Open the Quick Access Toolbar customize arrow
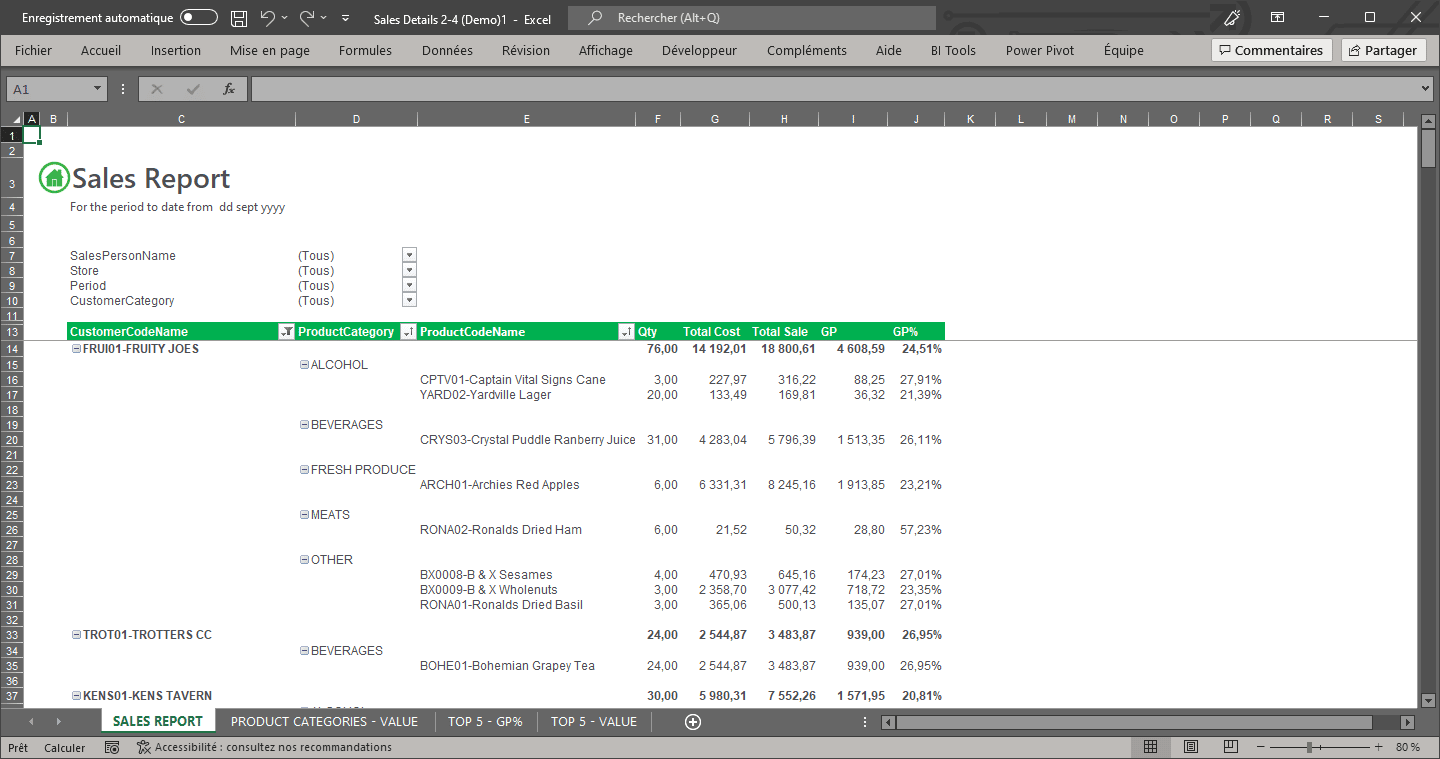 (x=346, y=18)
